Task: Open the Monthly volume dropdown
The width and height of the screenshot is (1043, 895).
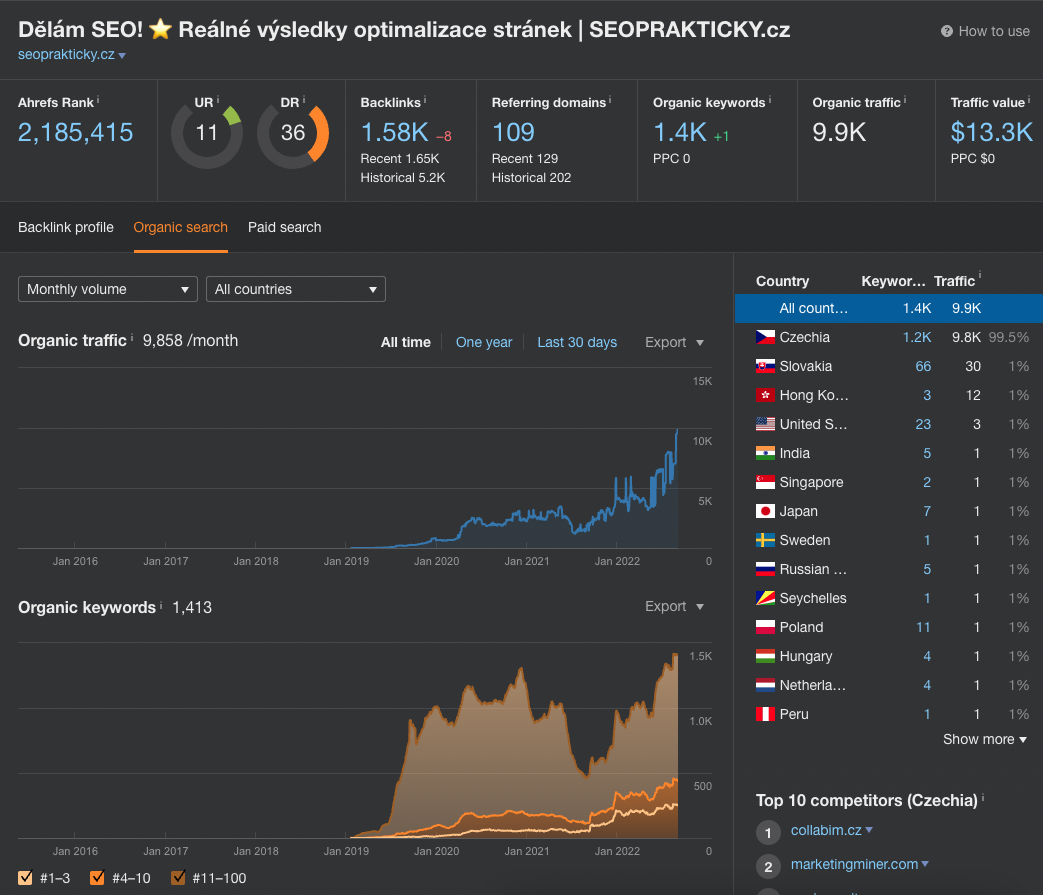Action: point(108,289)
